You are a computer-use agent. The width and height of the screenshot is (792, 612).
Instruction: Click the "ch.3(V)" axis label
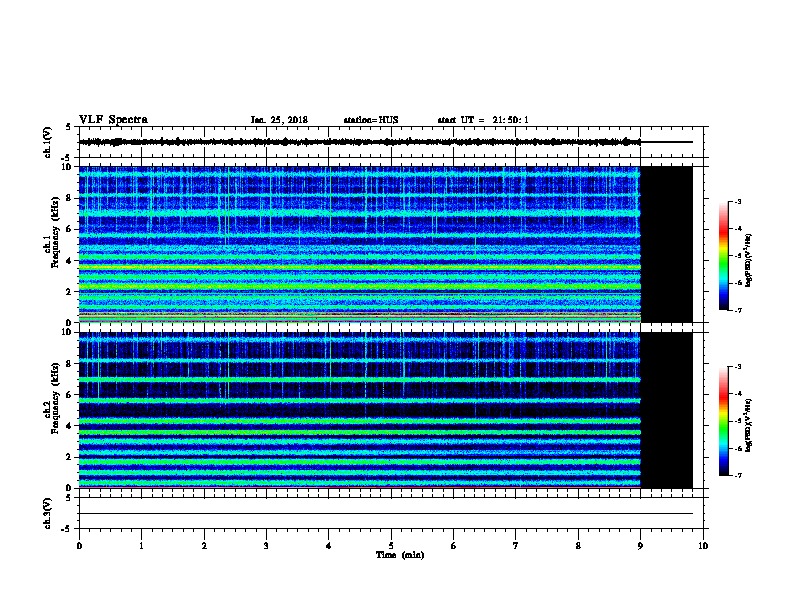47,514
